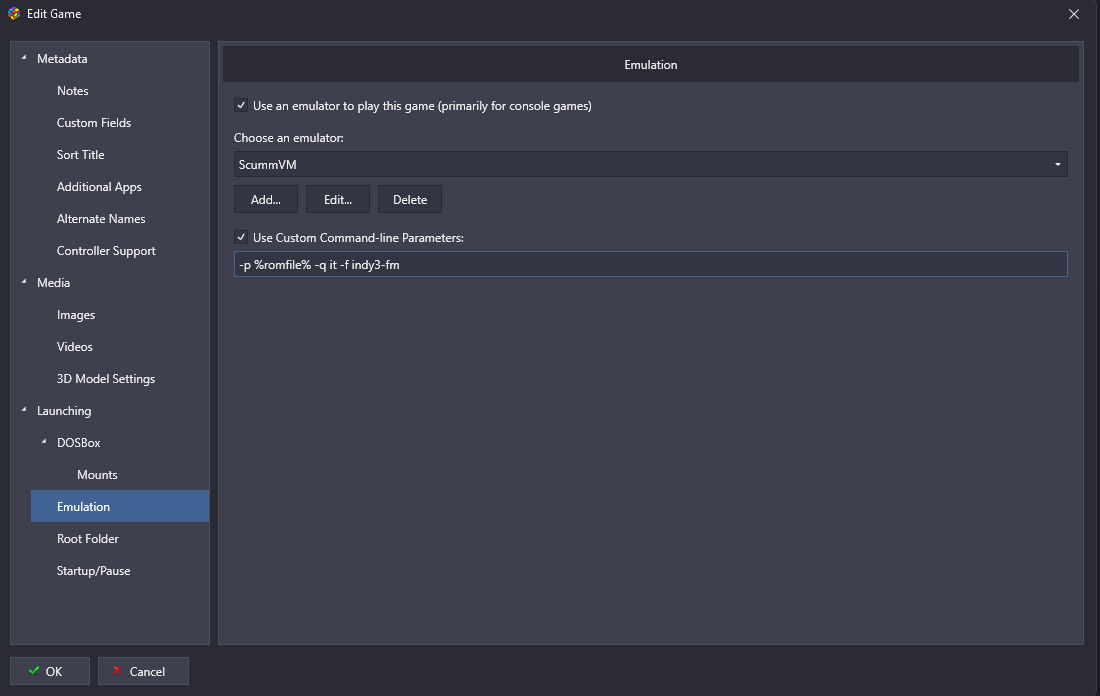
Task: Delete the selected emulator
Action: [410, 199]
